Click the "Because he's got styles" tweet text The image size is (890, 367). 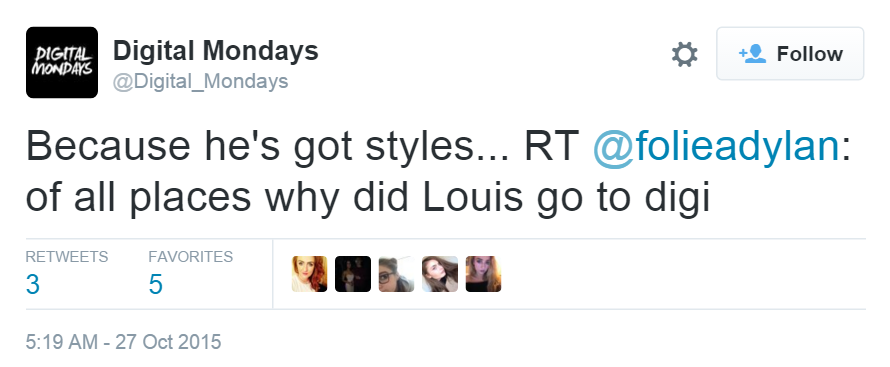click(249, 146)
